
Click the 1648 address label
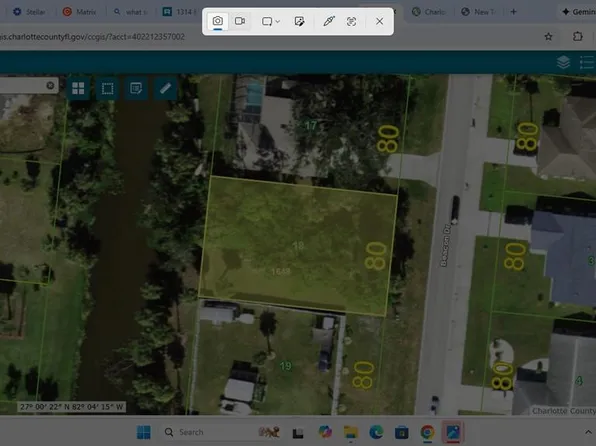281,271
